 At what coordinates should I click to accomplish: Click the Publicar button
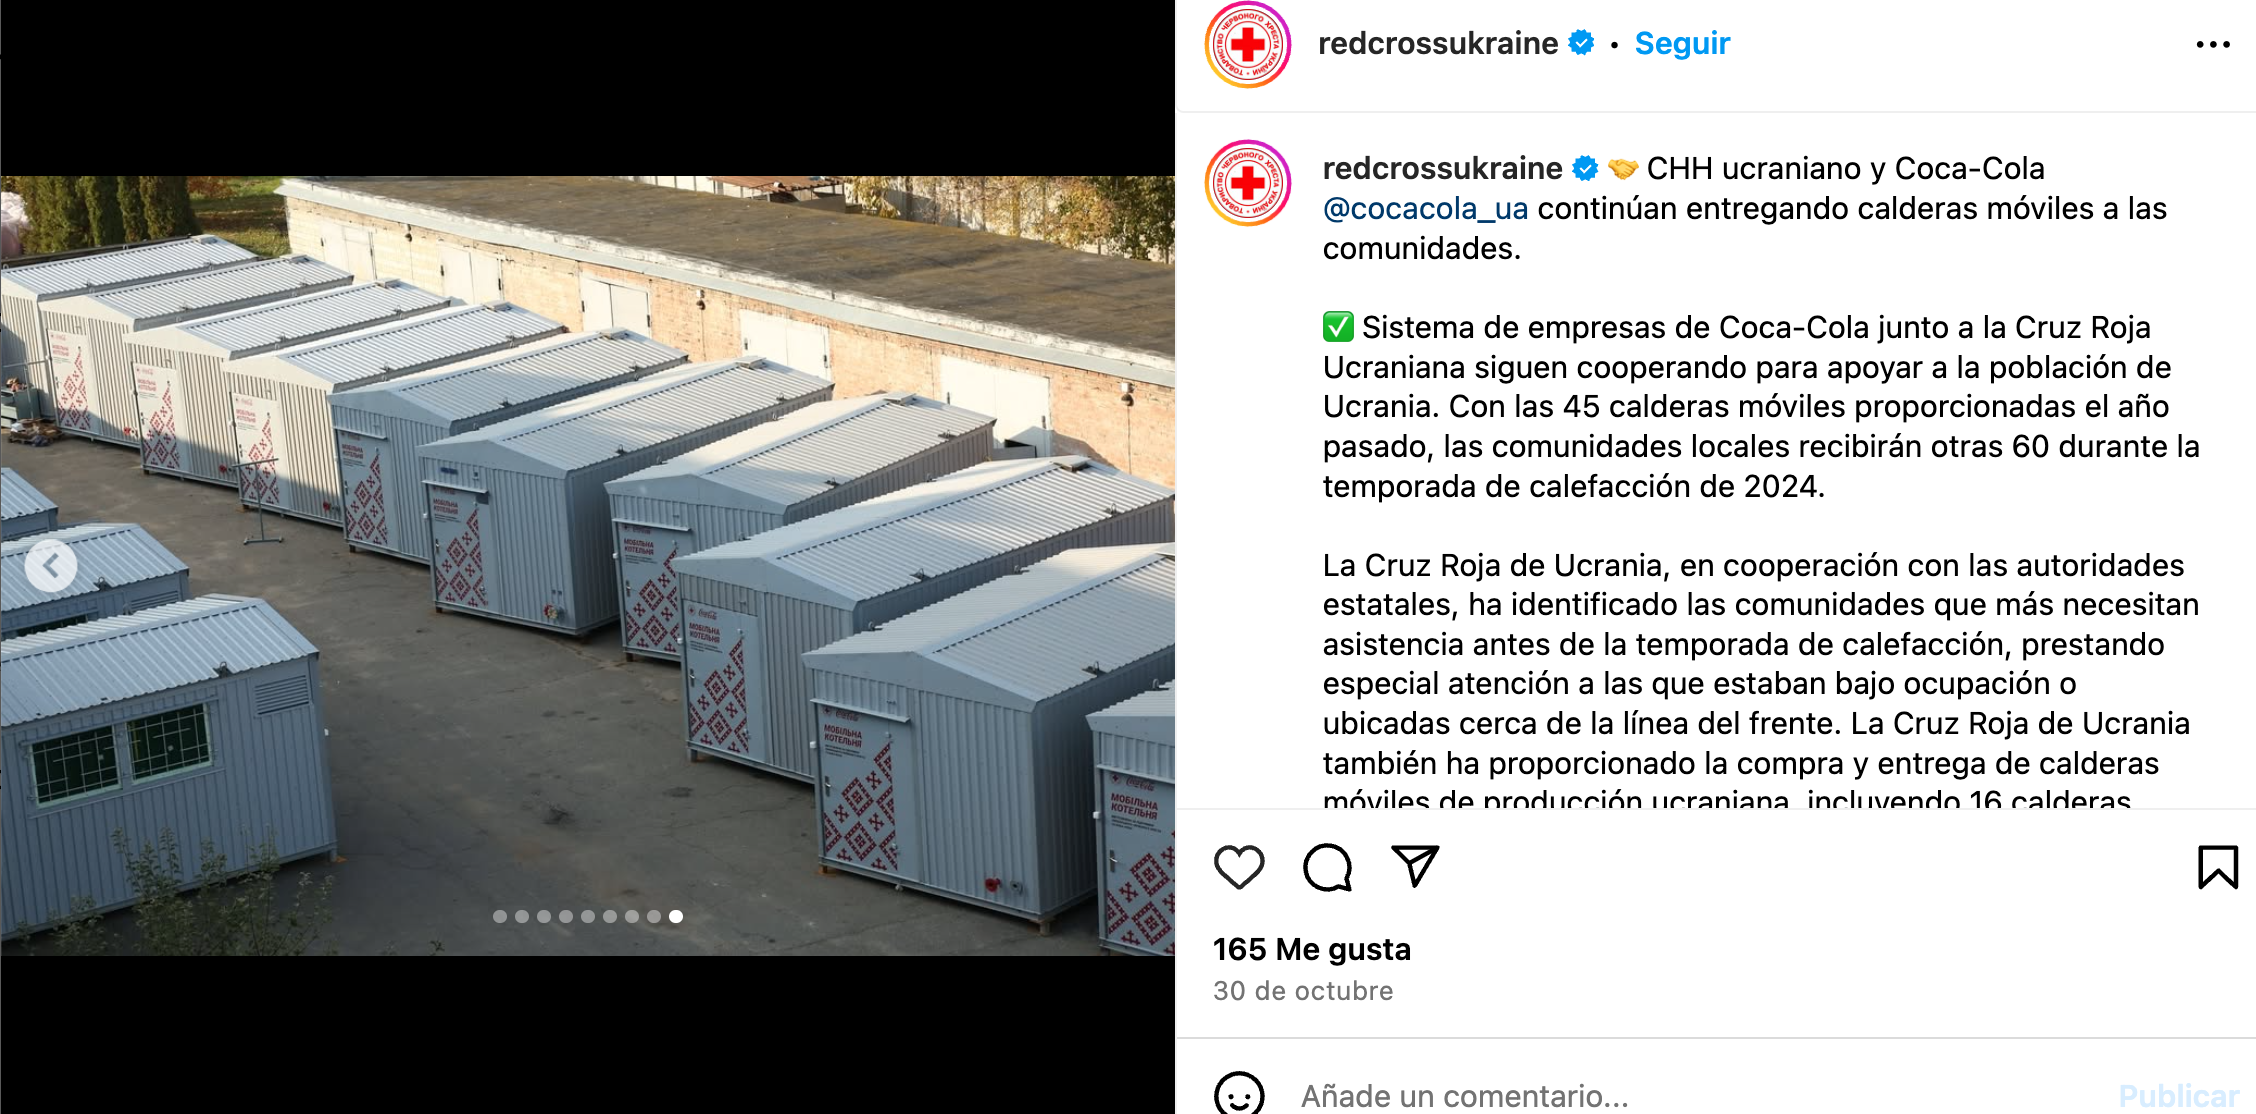point(2178,1096)
